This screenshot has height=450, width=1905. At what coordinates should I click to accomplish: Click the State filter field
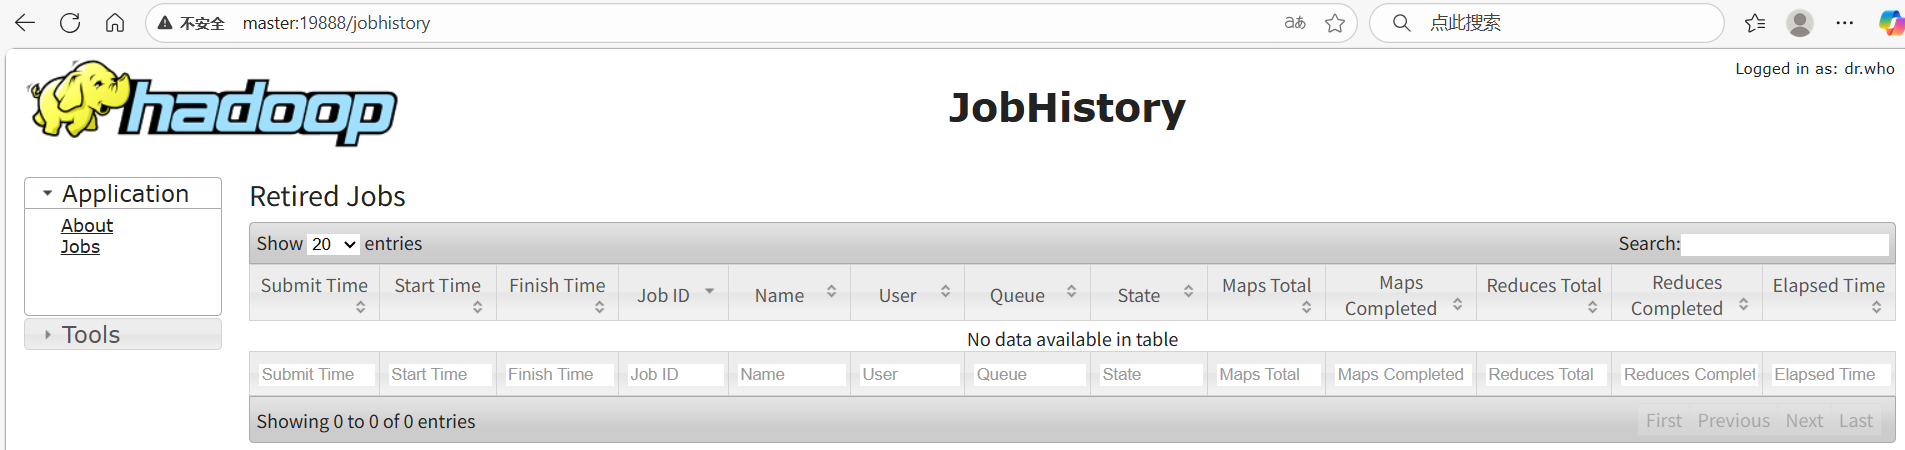pyautogui.click(x=1150, y=374)
